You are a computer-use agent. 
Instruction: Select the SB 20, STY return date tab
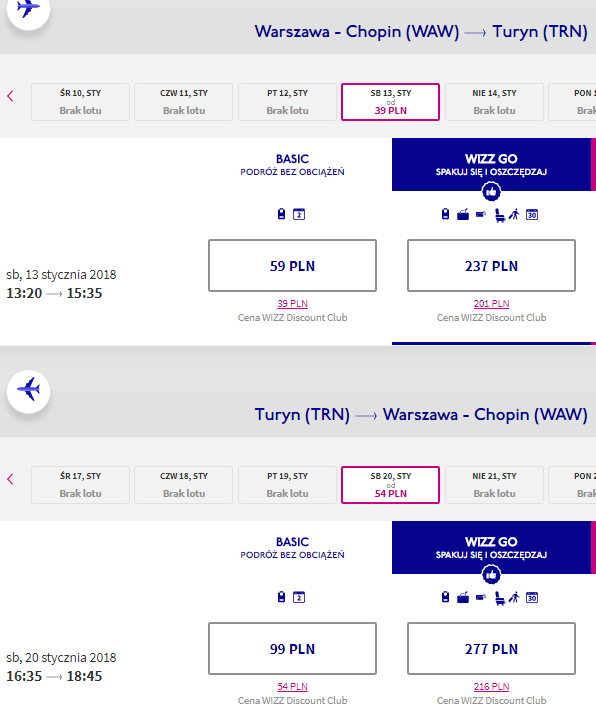tap(390, 485)
